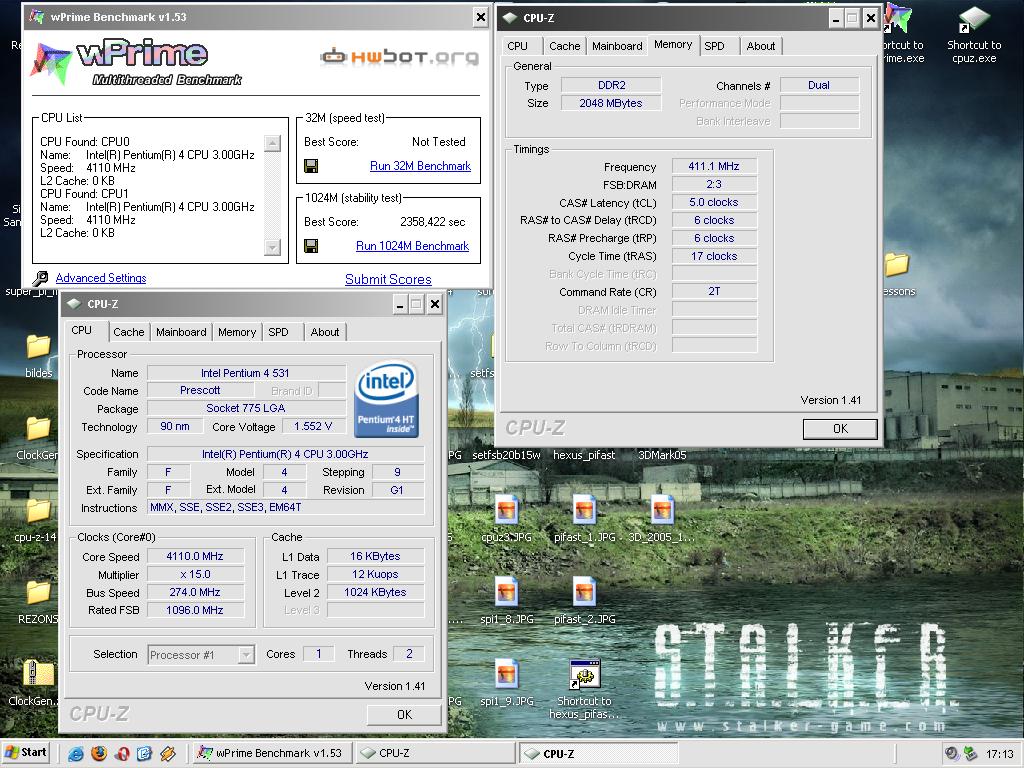Viewport: 1024px width, 768px height.
Task: Select the bildes folder on the desktop
Action: [x=38, y=347]
